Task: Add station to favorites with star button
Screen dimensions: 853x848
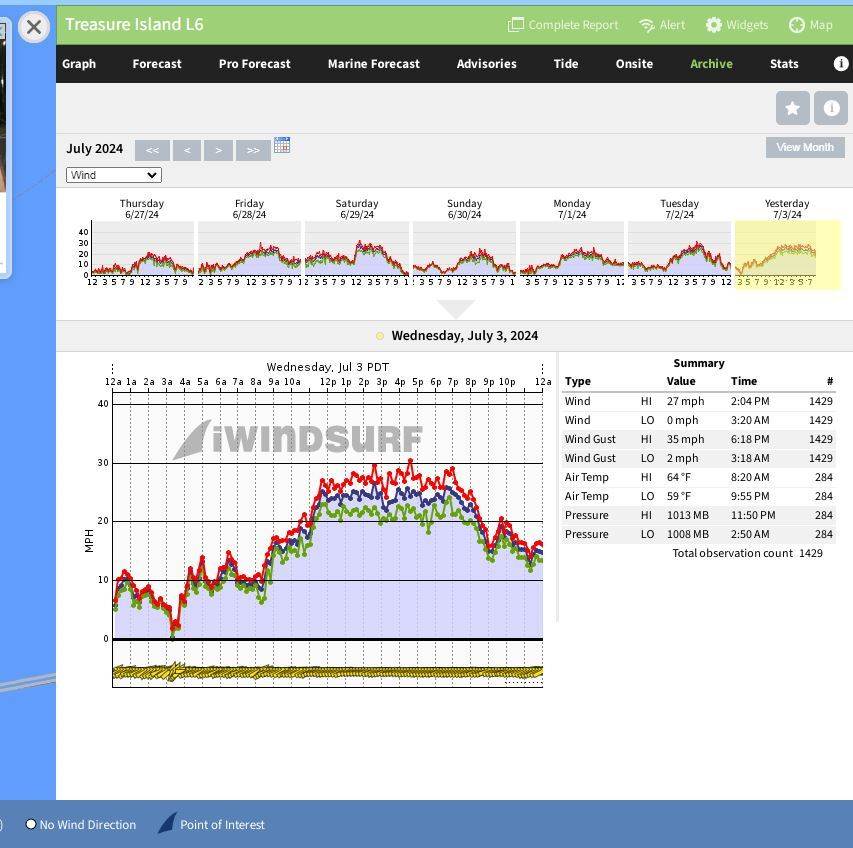Action: (x=792, y=108)
